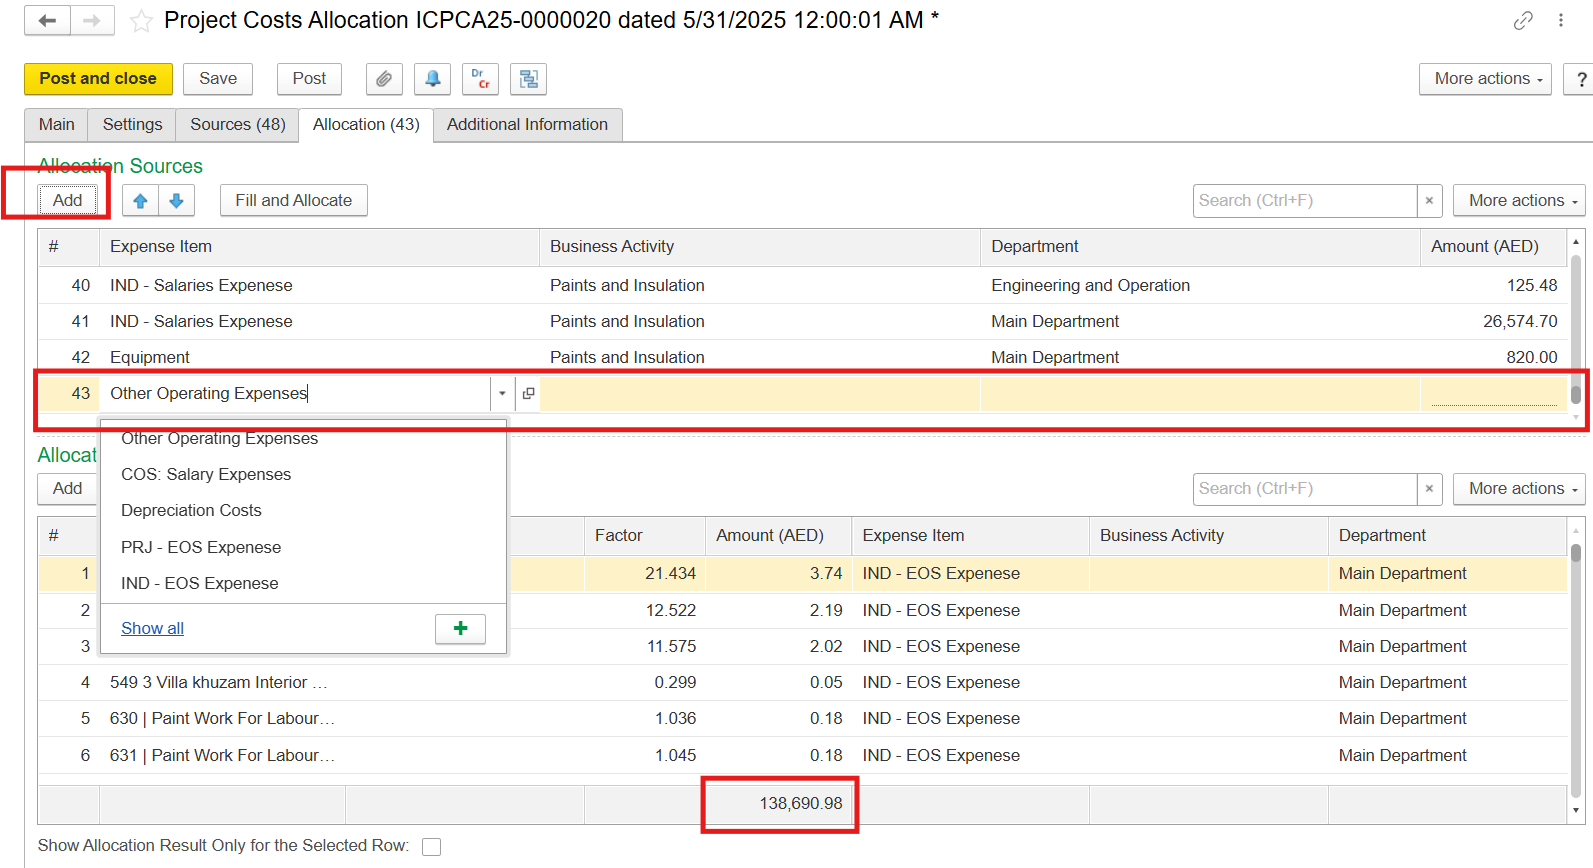
Task: Click the Show all link
Action: (x=152, y=628)
